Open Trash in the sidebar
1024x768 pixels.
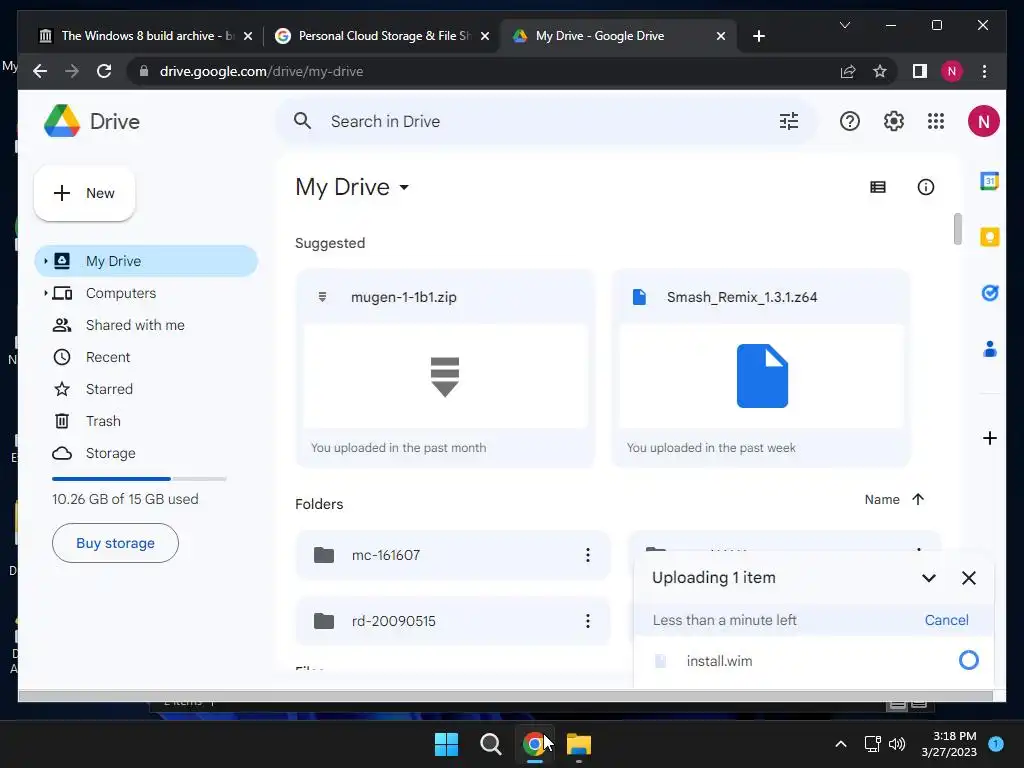pyautogui.click(x=146, y=421)
